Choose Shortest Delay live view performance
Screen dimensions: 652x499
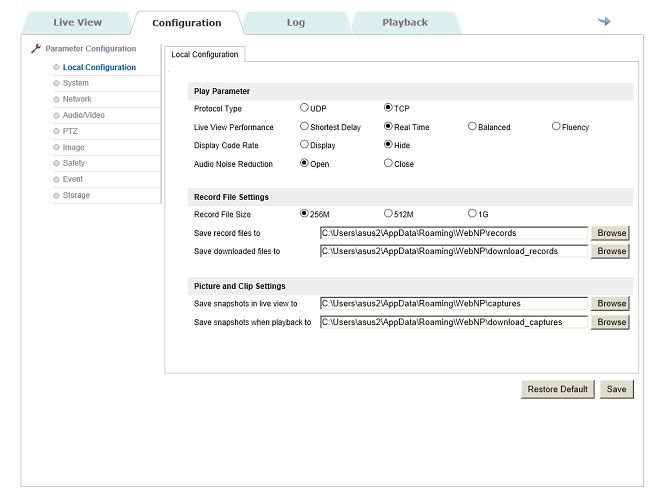tap(305, 127)
